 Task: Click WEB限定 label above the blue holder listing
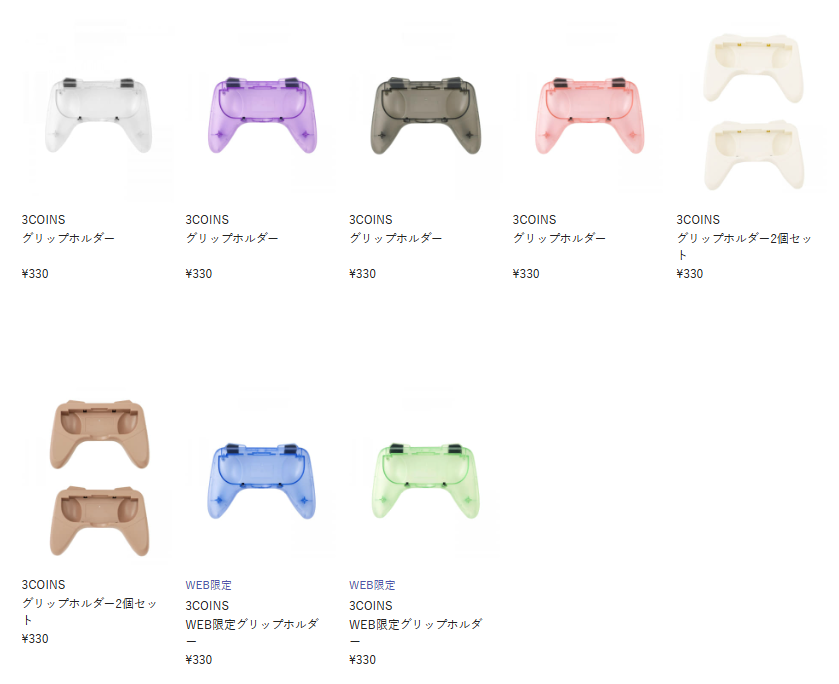click(x=209, y=585)
